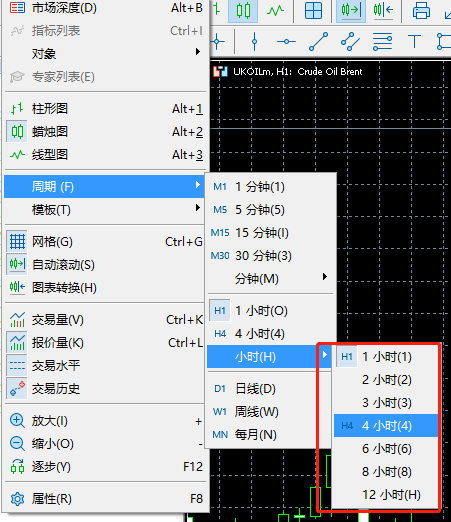The image size is (451, 522).
Task: Select 4 小时(4) in hours submenu
Action: click(386, 426)
